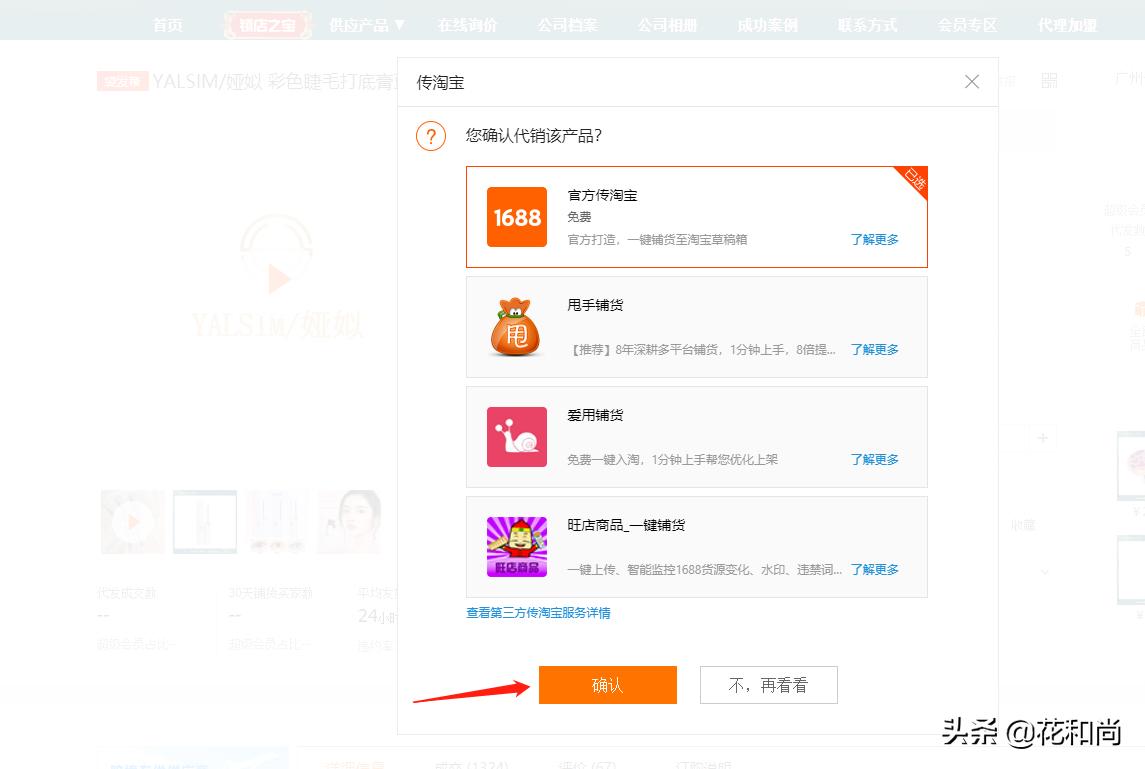1145x769 pixels.
Task: Open 了解更多 for 官方传淘宝
Action: [x=874, y=240]
